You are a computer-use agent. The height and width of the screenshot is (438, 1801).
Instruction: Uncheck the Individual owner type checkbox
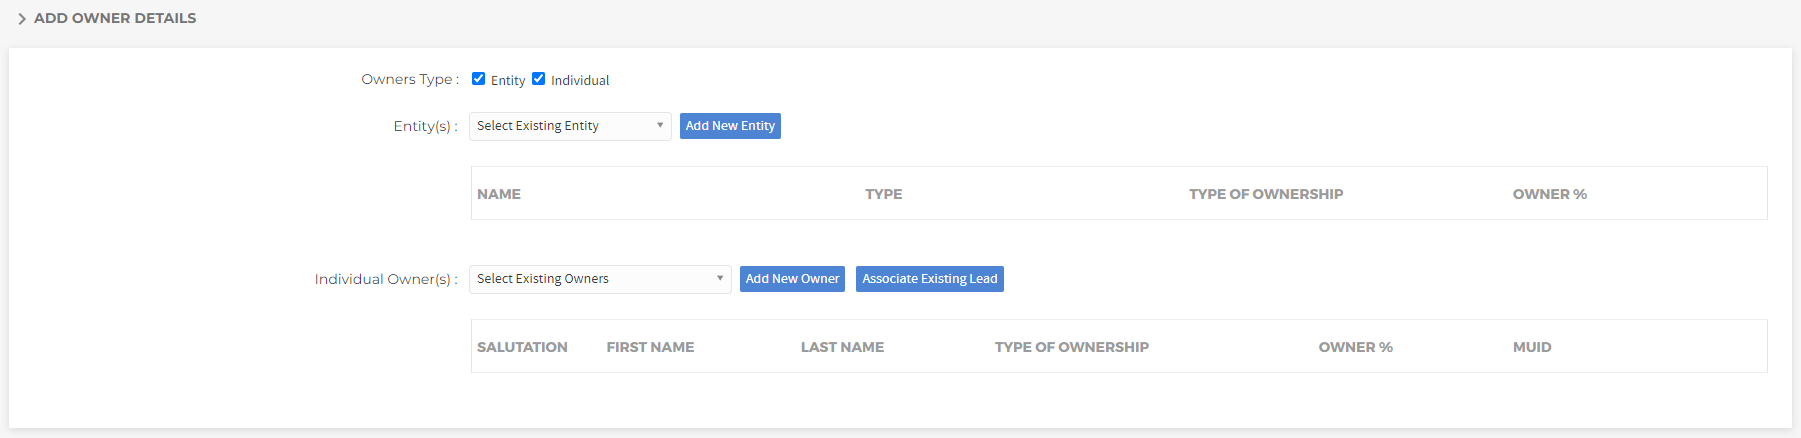(539, 79)
